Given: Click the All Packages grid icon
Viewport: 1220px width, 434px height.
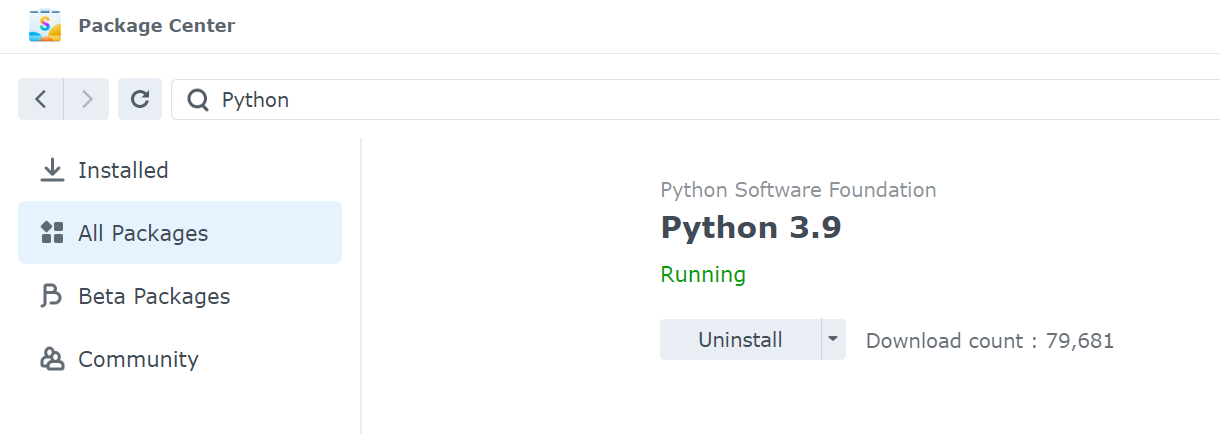Looking at the screenshot, I should tap(52, 233).
